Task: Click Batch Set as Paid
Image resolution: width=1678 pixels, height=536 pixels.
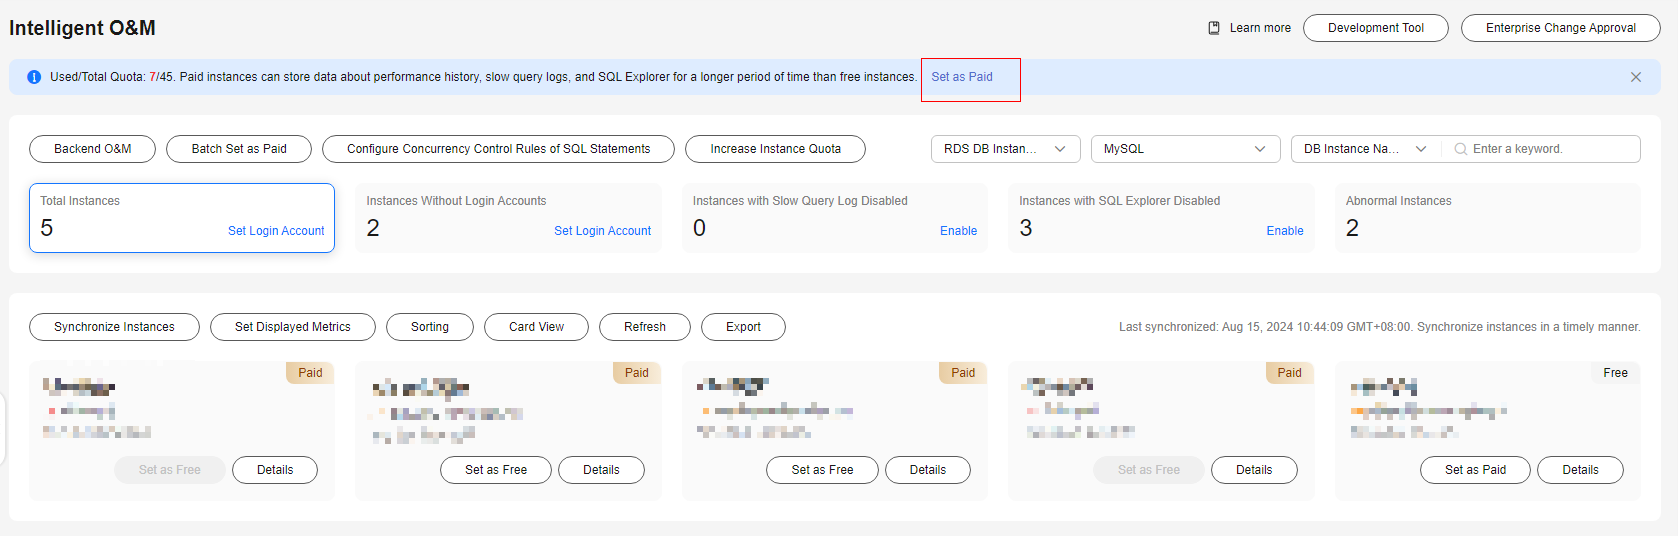Action: [239, 149]
